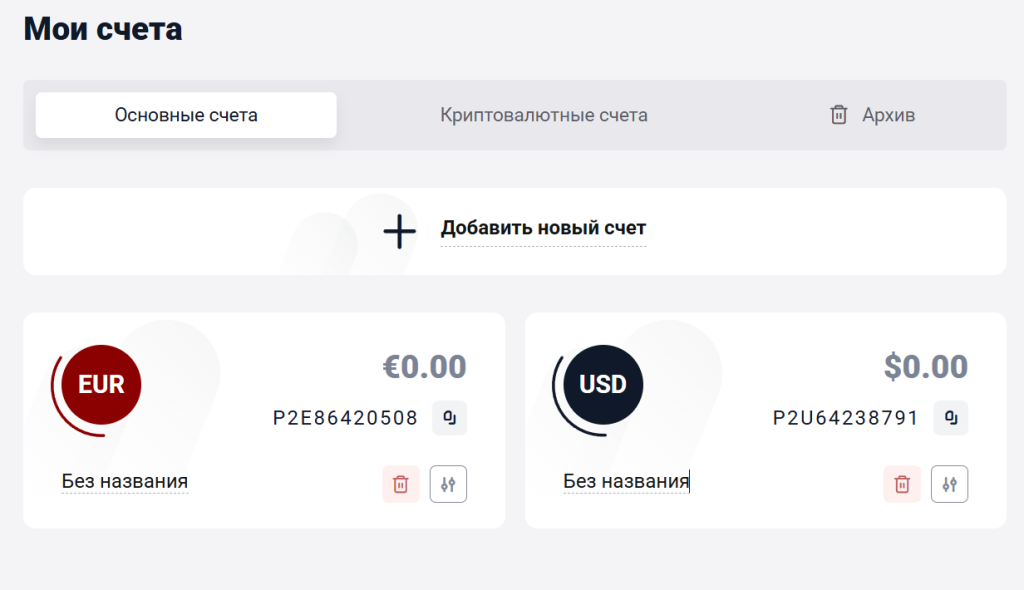1024x590 pixels.
Task: Open the Криптовалютные счета tab
Action: point(543,115)
